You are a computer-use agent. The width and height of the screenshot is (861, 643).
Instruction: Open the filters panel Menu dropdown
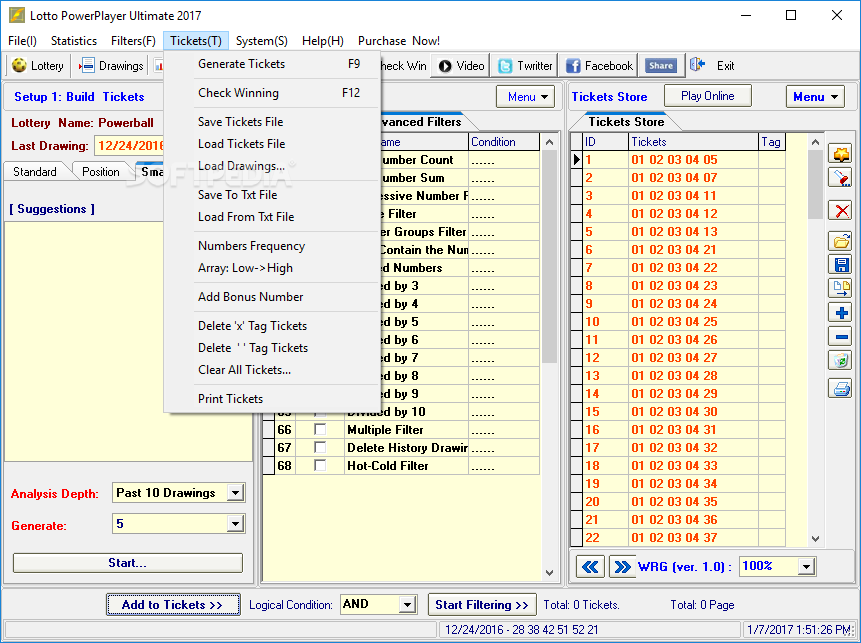(x=526, y=97)
